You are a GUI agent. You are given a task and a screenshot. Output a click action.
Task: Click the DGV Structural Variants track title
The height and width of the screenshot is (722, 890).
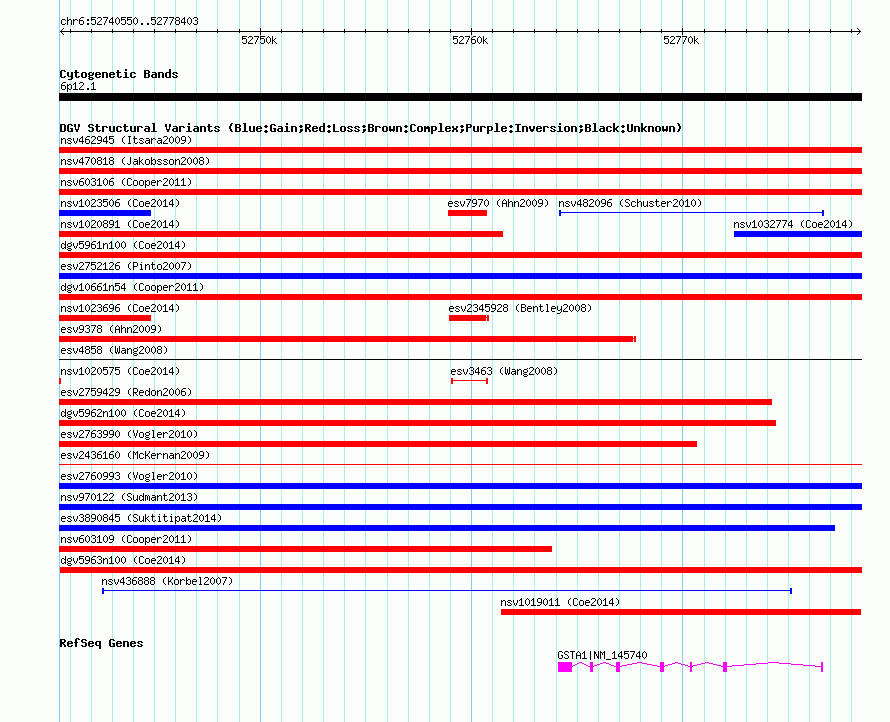pyautogui.click(x=371, y=128)
